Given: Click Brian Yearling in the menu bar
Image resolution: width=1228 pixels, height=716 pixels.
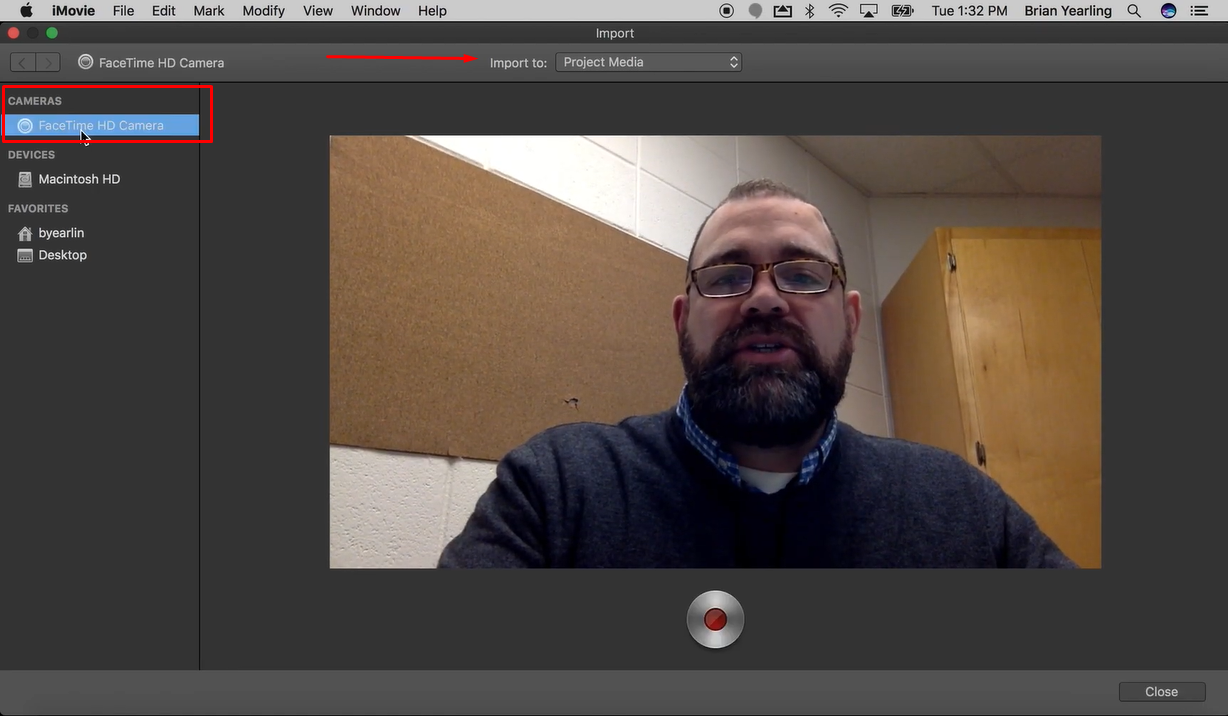Looking at the screenshot, I should tap(1067, 11).
